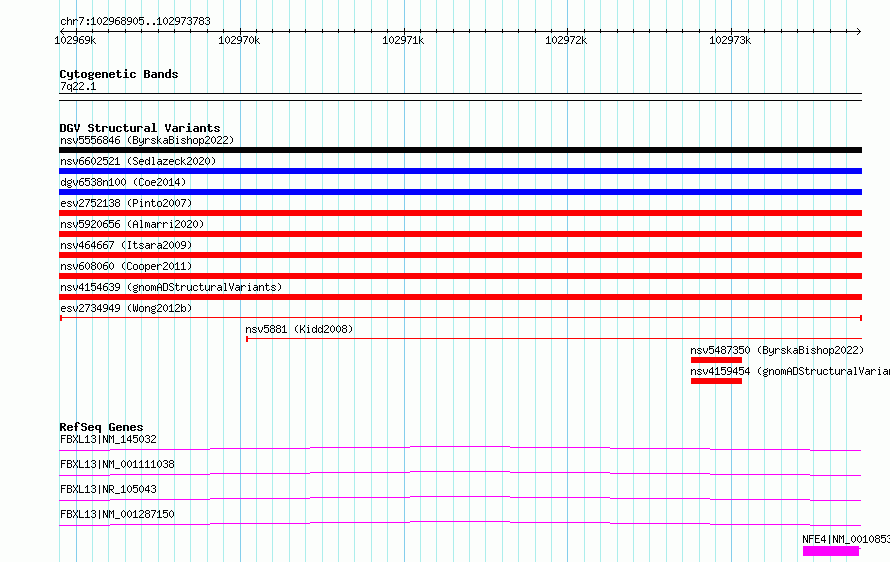Select the red nsv4154639 variant bar
Screen dimensions: 890x562
pos(460,297)
